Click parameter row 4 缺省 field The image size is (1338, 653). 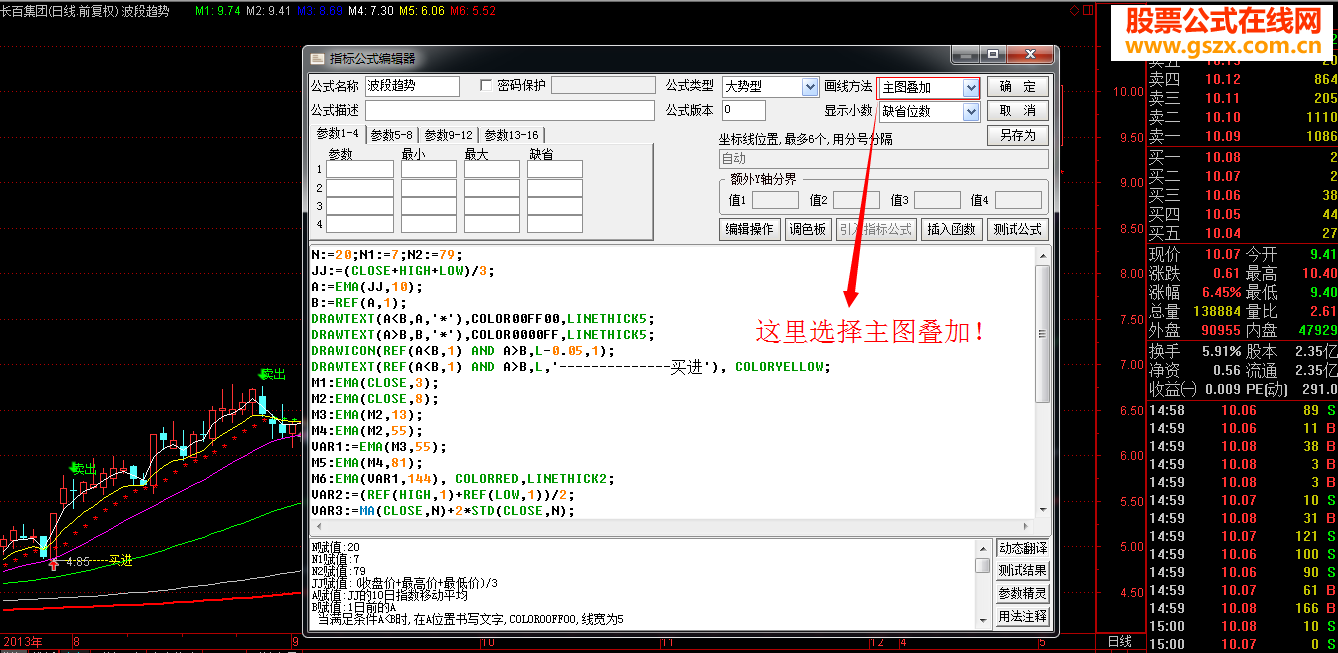[x=555, y=224]
